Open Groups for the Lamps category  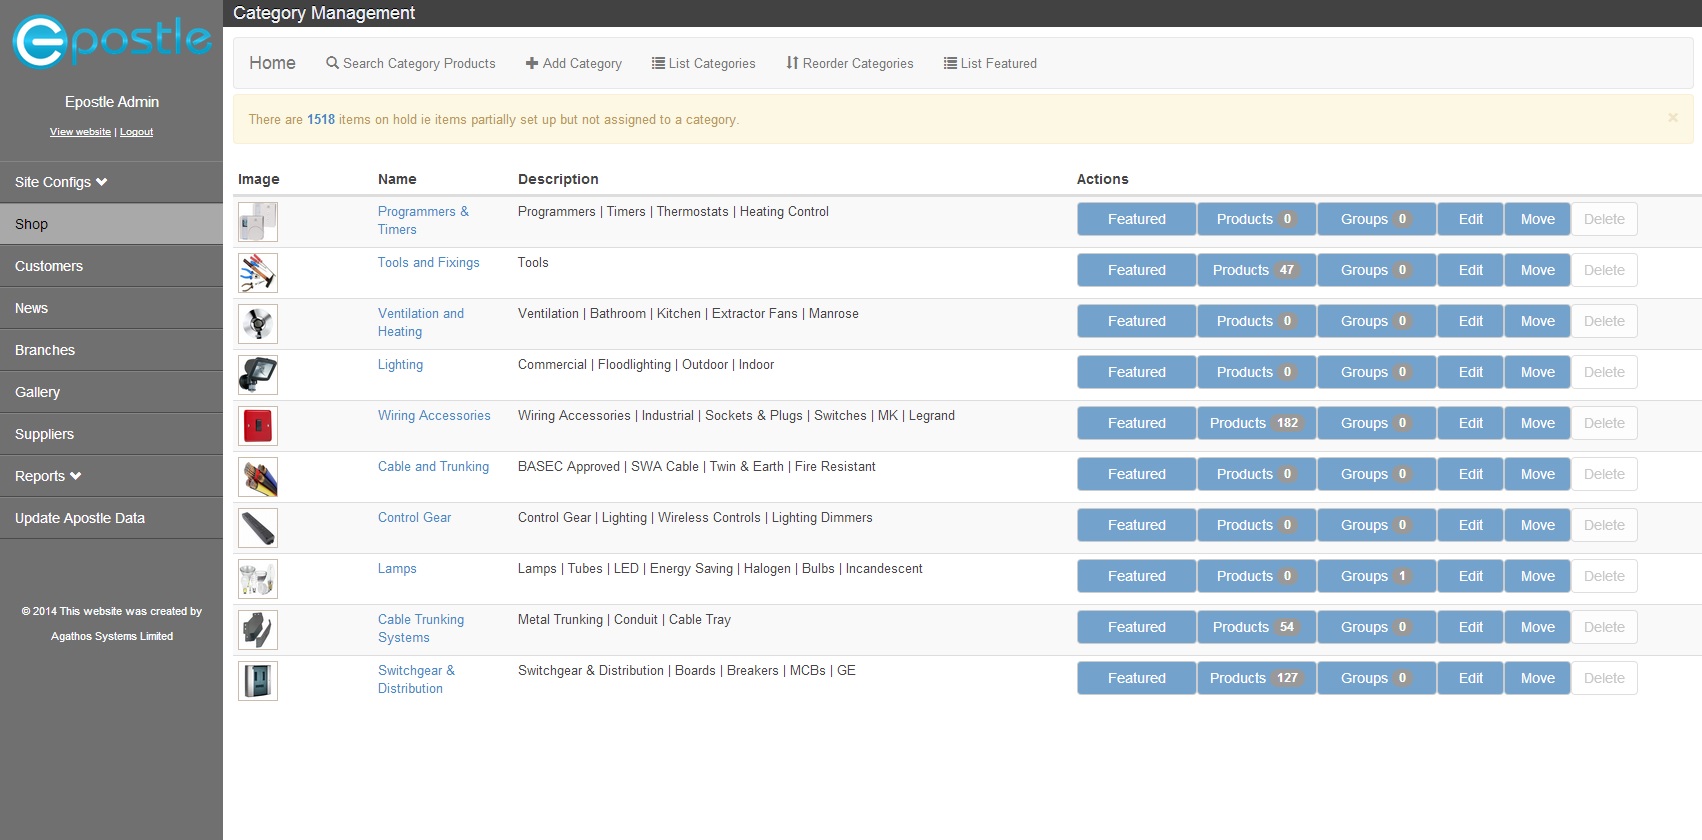coord(1375,576)
